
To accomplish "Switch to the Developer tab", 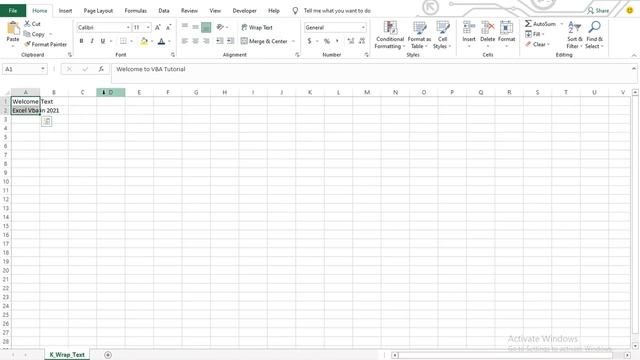I will [x=244, y=11].
